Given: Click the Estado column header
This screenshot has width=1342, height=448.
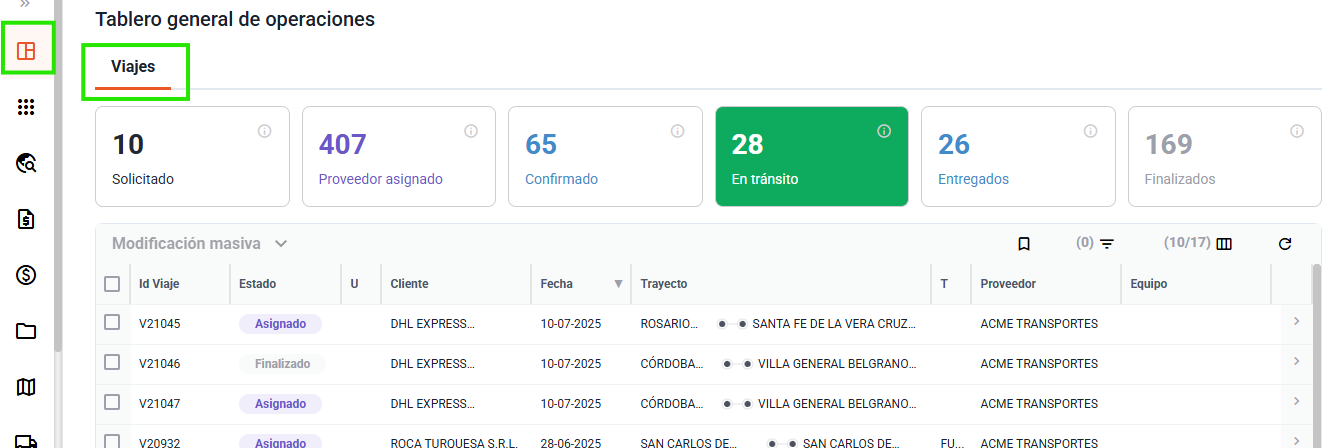Looking at the screenshot, I should click(x=258, y=284).
